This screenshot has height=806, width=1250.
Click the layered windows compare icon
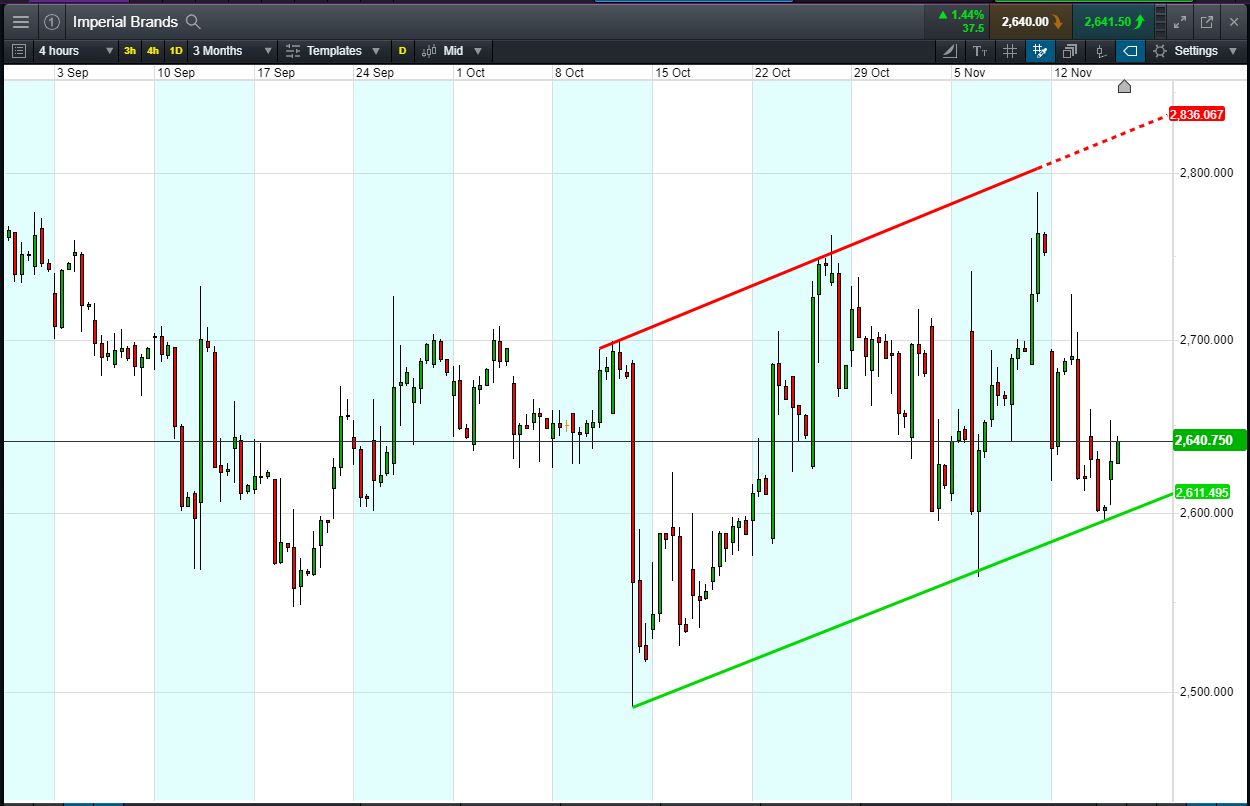pos(1070,50)
